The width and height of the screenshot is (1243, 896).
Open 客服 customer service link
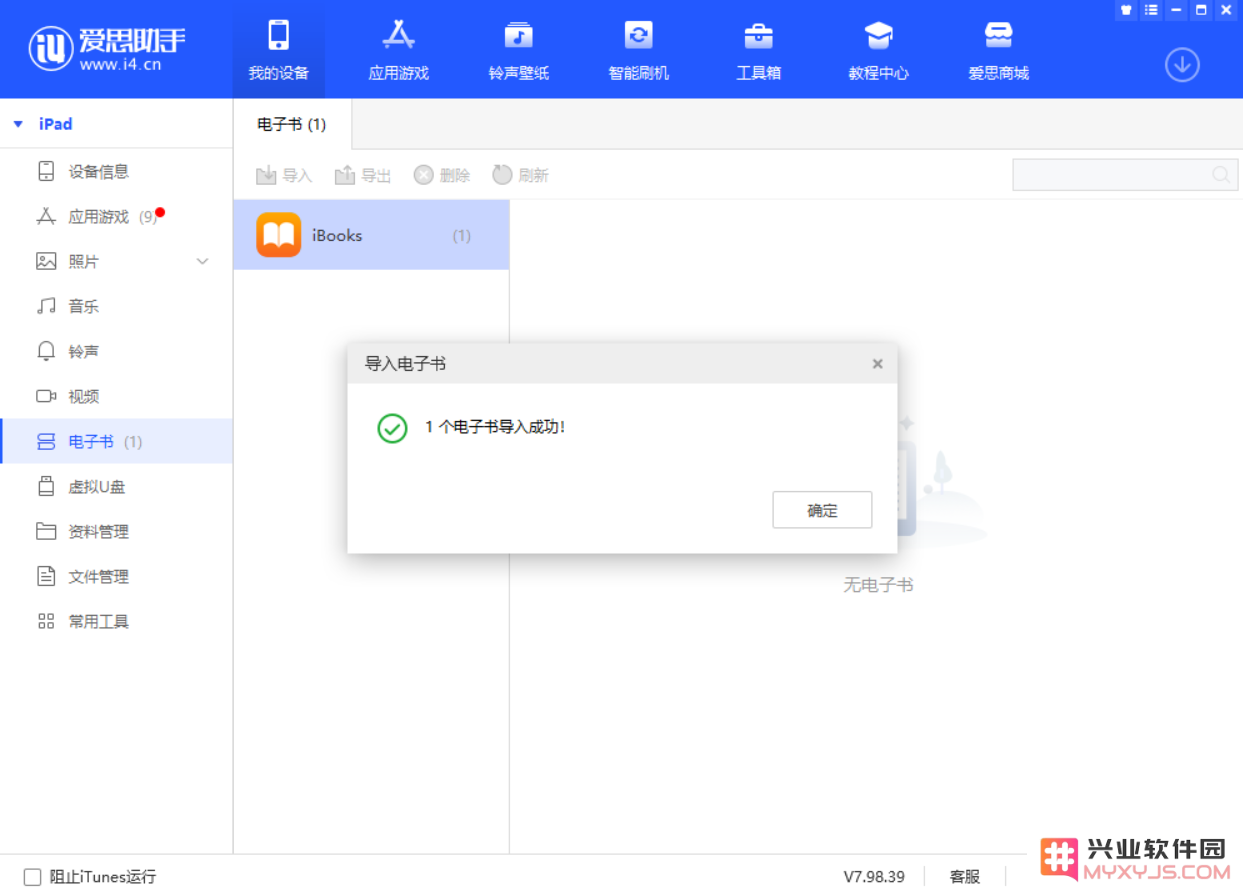pyautogui.click(x=965, y=877)
